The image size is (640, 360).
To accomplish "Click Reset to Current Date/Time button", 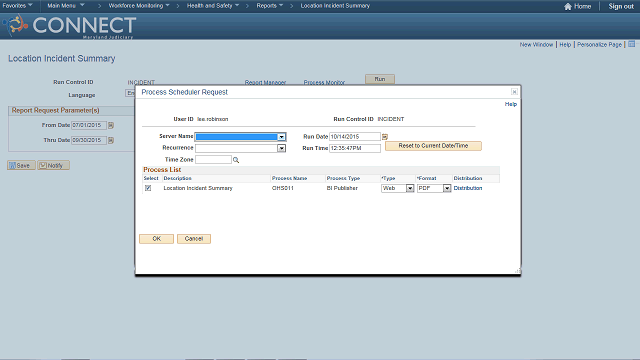I will point(433,146).
